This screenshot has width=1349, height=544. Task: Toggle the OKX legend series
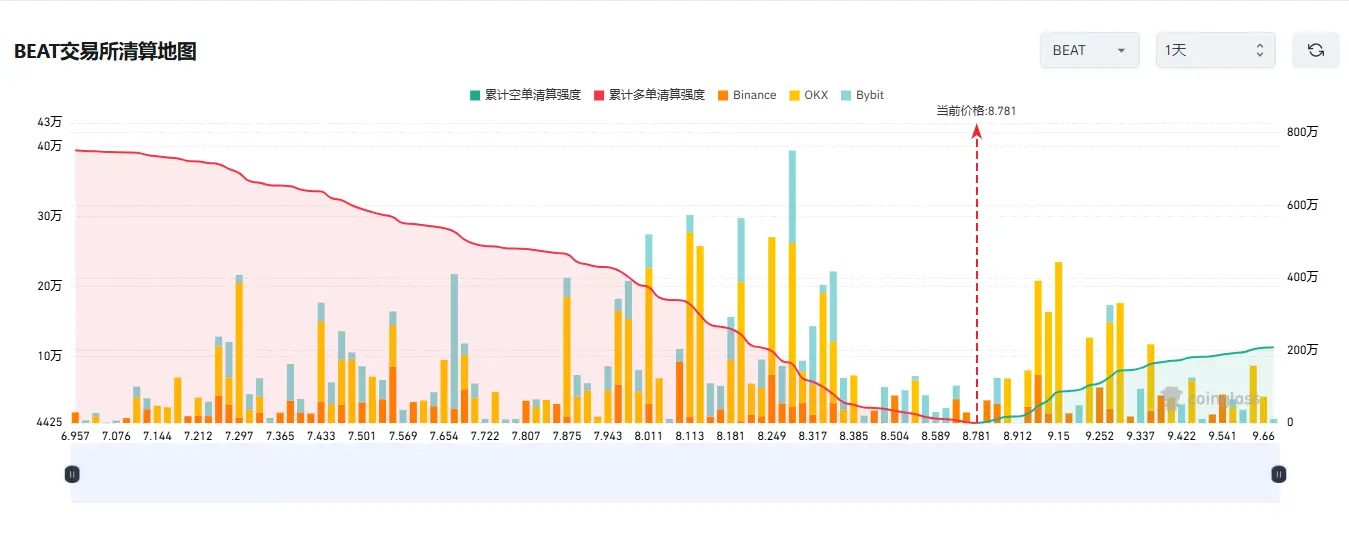click(x=808, y=95)
